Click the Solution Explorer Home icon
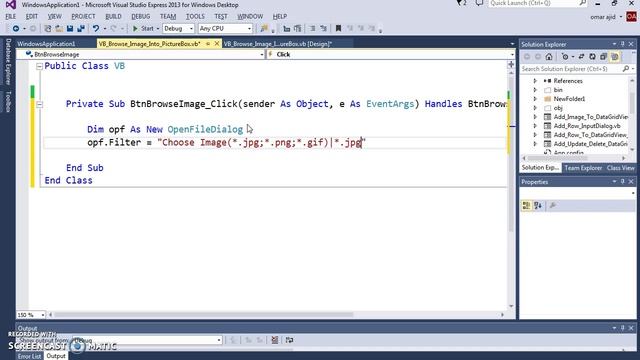640x360 pixels. 549,57
